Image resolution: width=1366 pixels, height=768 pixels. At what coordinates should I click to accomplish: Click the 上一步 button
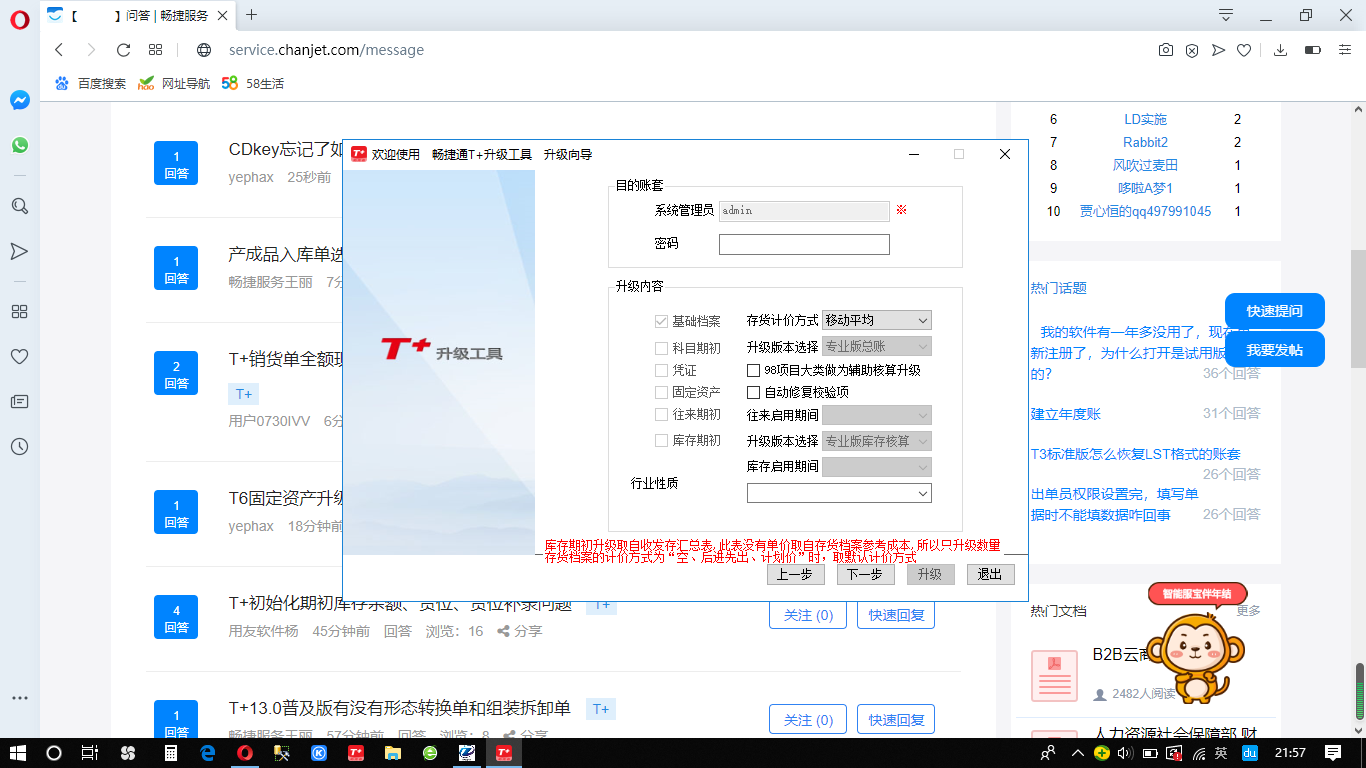pos(796,574)
